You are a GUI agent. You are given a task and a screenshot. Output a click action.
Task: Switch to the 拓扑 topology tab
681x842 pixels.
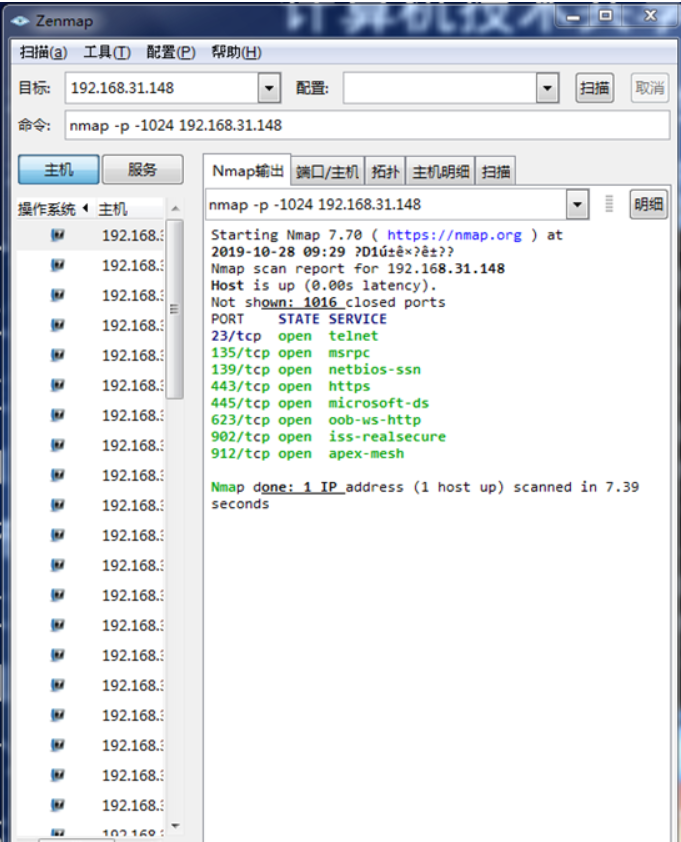[x=385, y=172]
